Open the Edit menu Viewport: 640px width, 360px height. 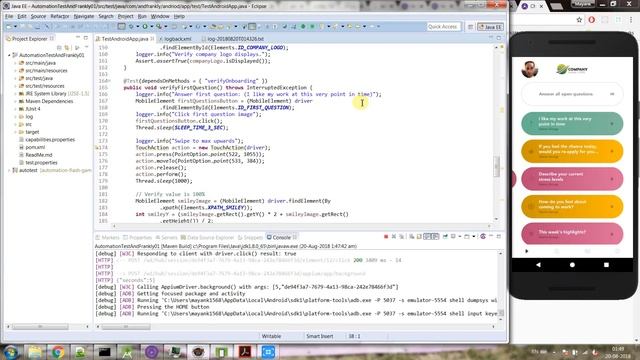tap(22, 16)
